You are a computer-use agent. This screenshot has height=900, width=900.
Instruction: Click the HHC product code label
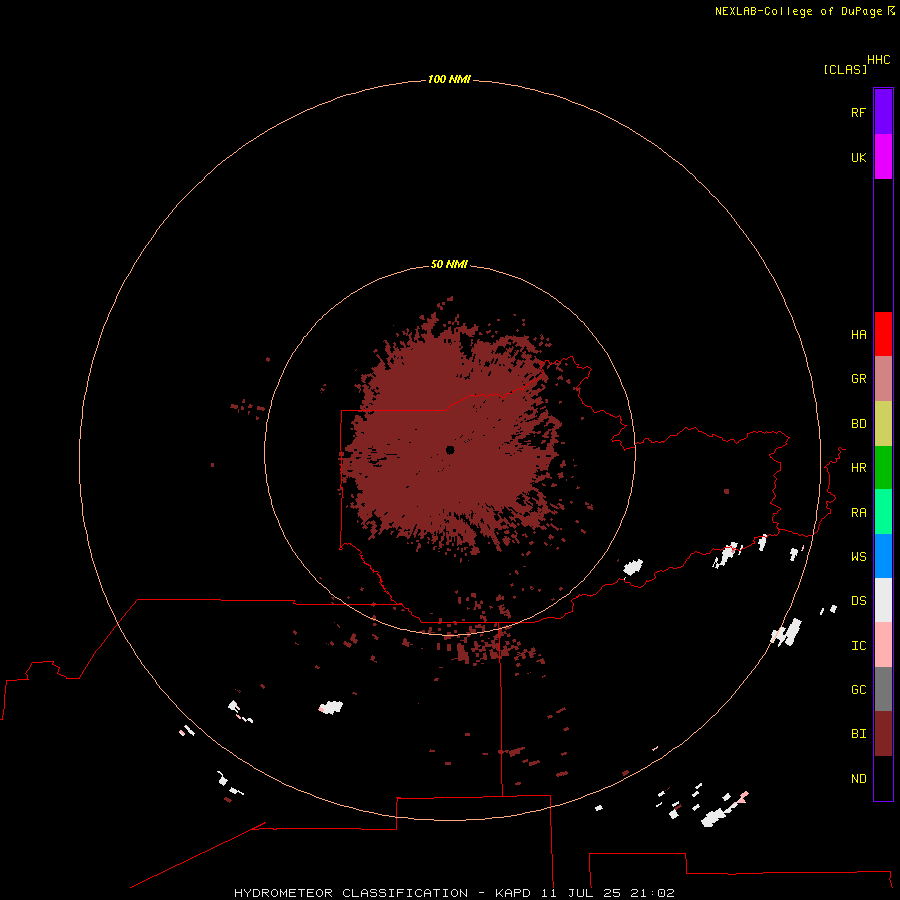pos(878,60)
